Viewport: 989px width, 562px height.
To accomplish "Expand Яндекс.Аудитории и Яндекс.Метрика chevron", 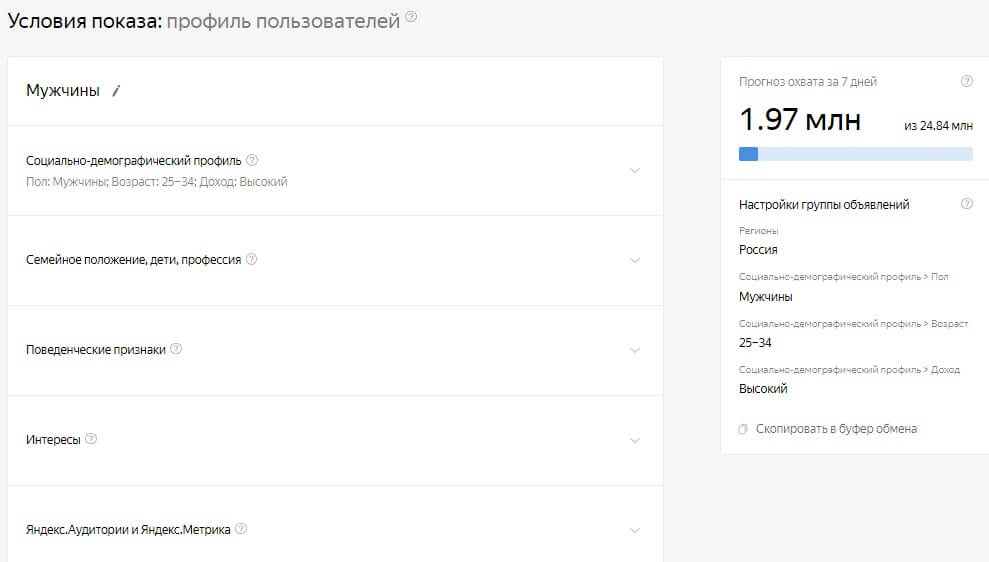I will pos(634,530).
